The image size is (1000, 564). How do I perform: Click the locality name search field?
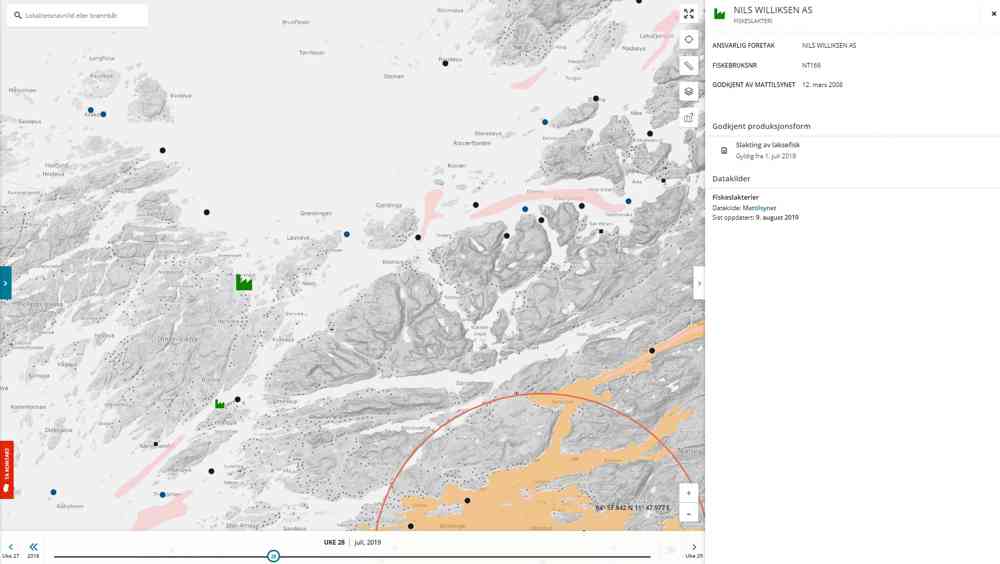pos(80,15)
